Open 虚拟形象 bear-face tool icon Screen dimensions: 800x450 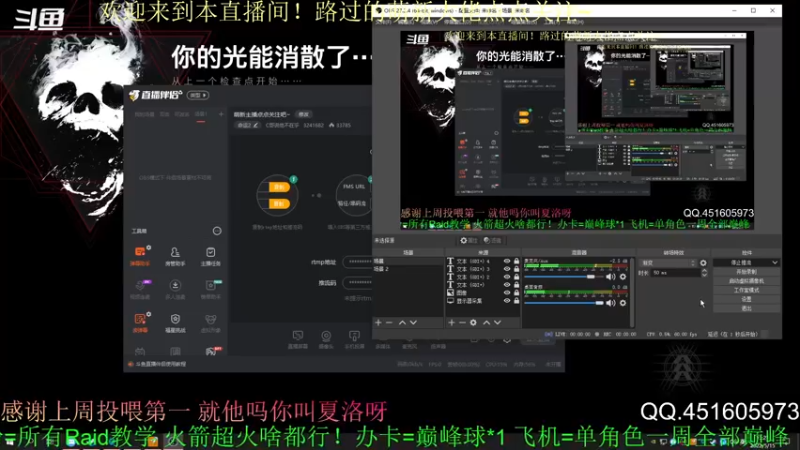(210, 322)
